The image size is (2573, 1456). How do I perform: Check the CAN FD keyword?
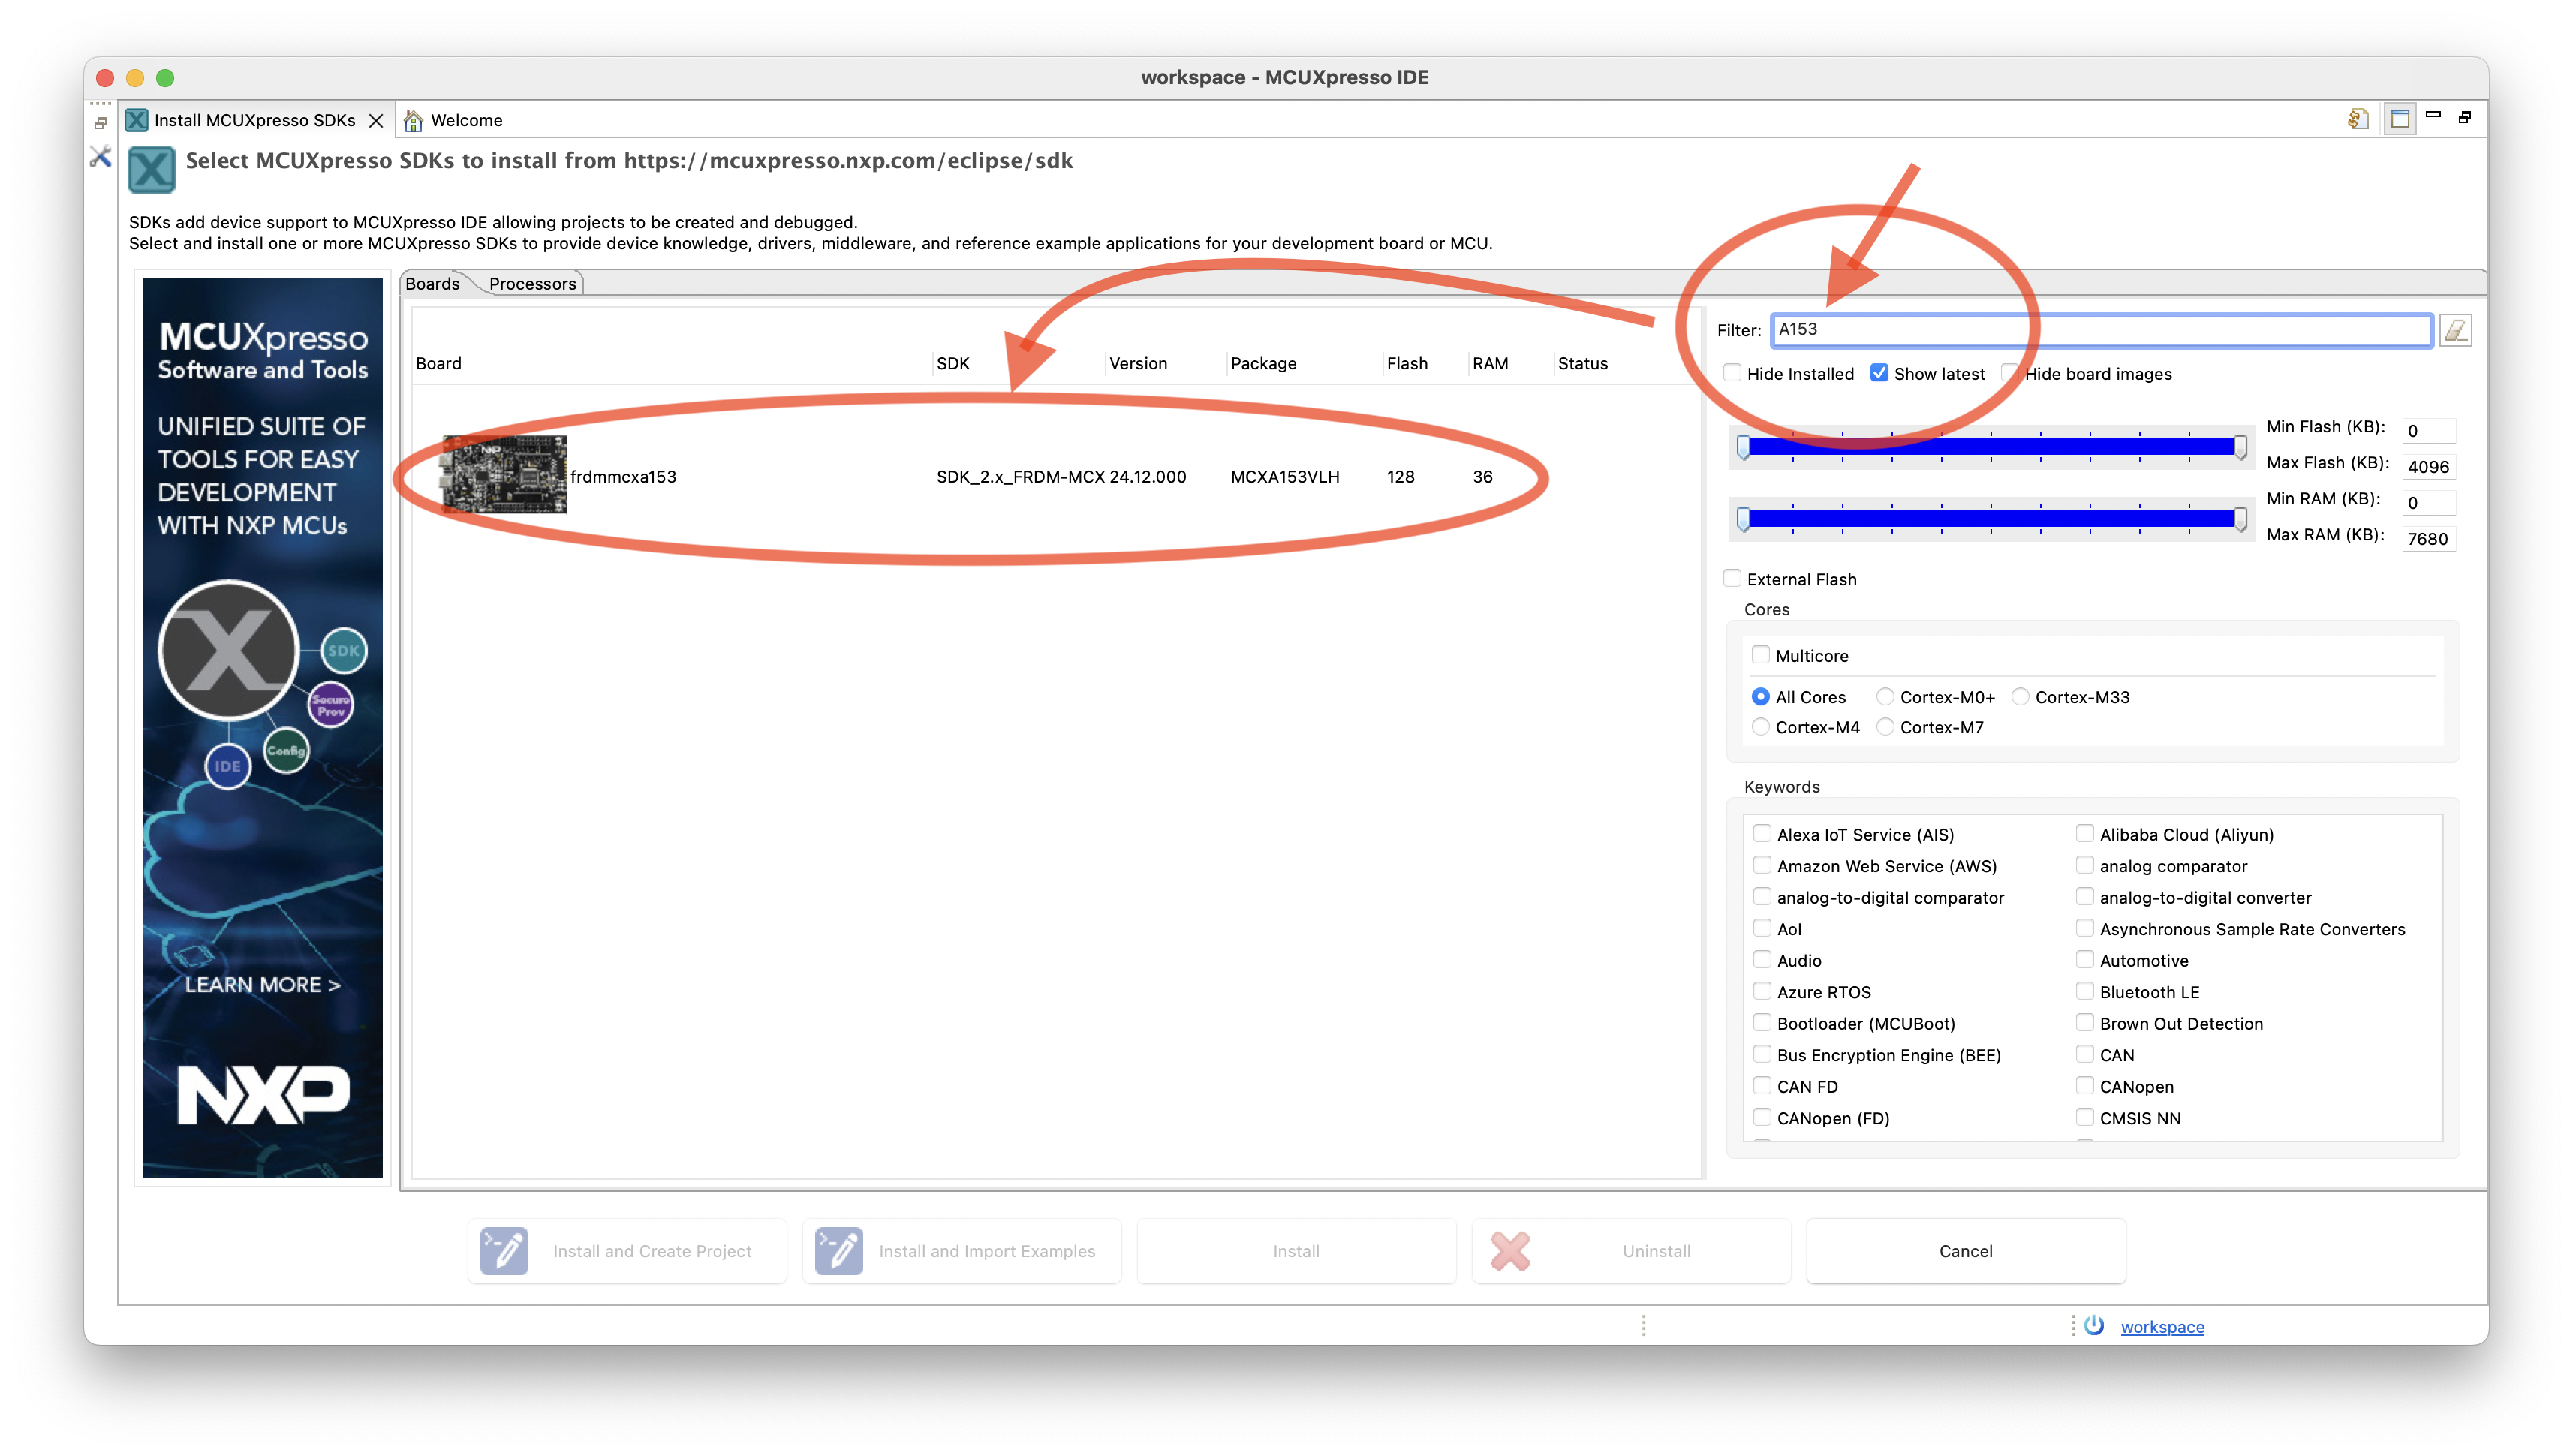[1762, 1085]
